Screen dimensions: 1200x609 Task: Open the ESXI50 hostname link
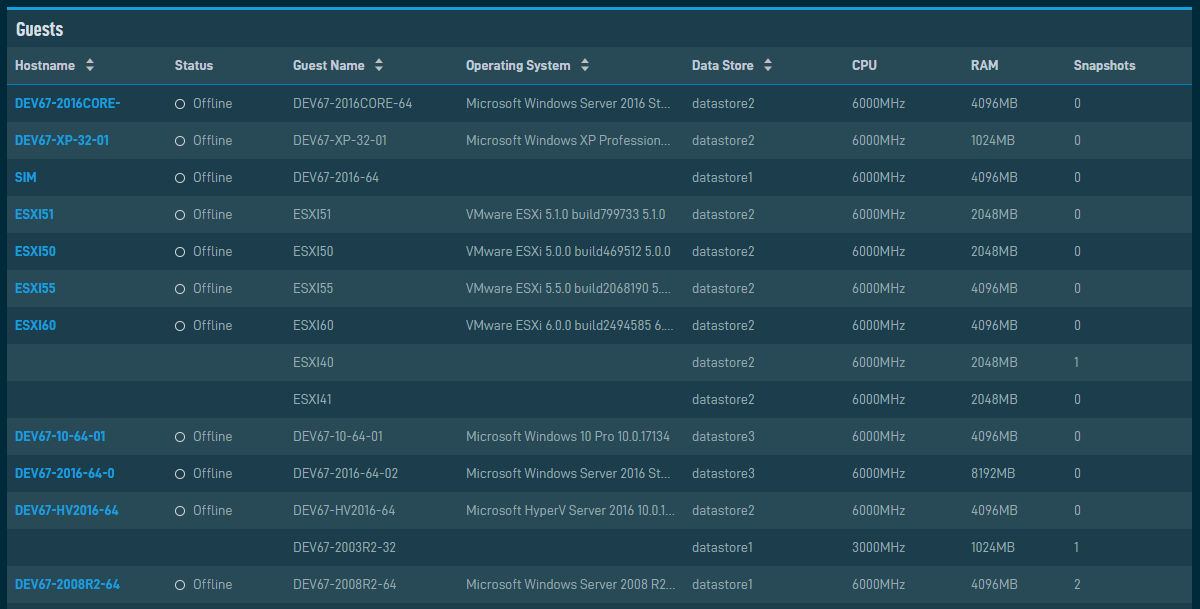[35, 251]
